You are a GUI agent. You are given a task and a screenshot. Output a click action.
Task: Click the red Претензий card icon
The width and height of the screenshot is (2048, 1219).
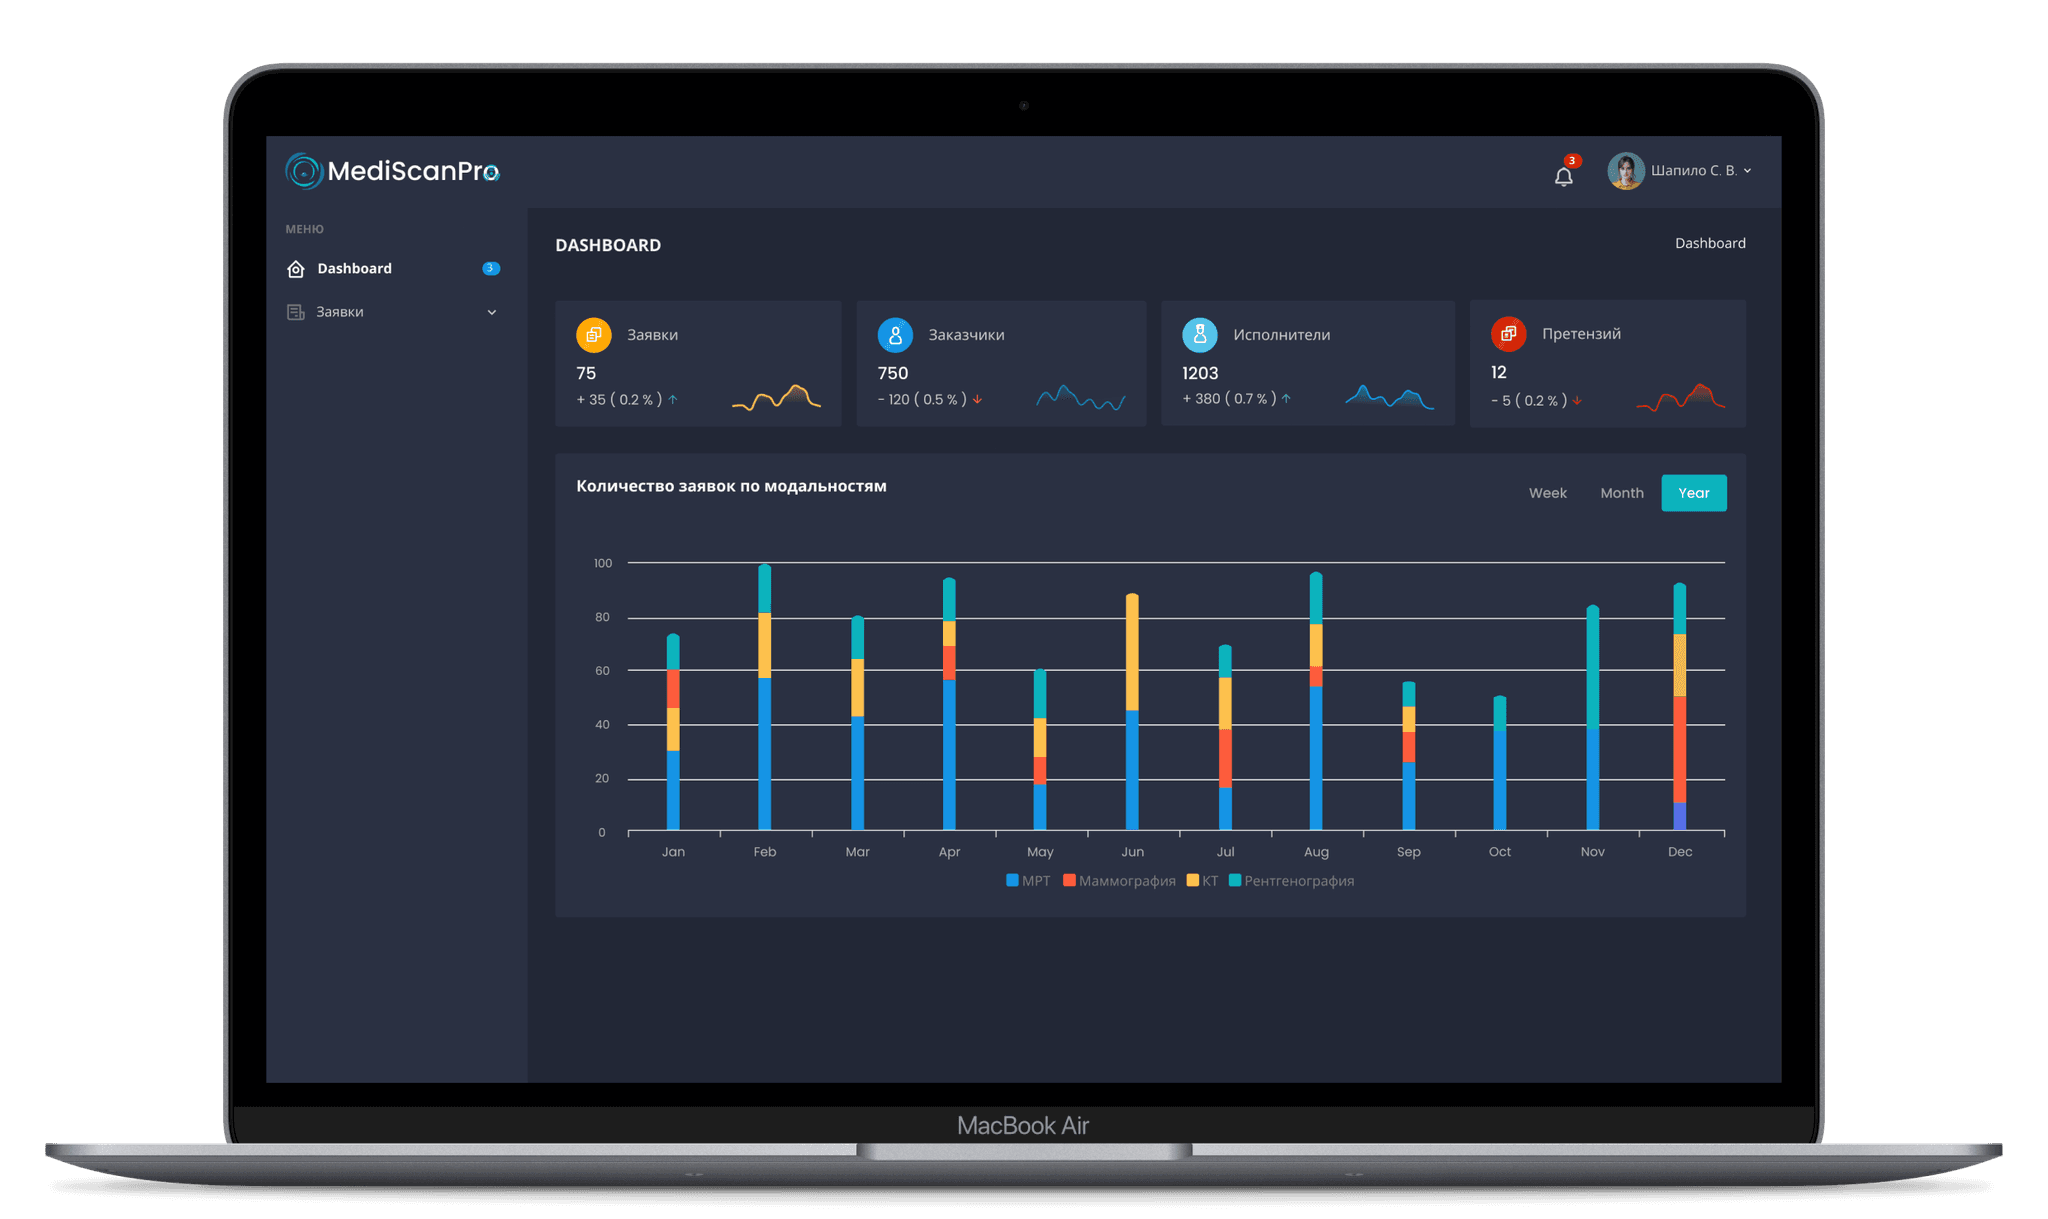(x=1508, y=334)
